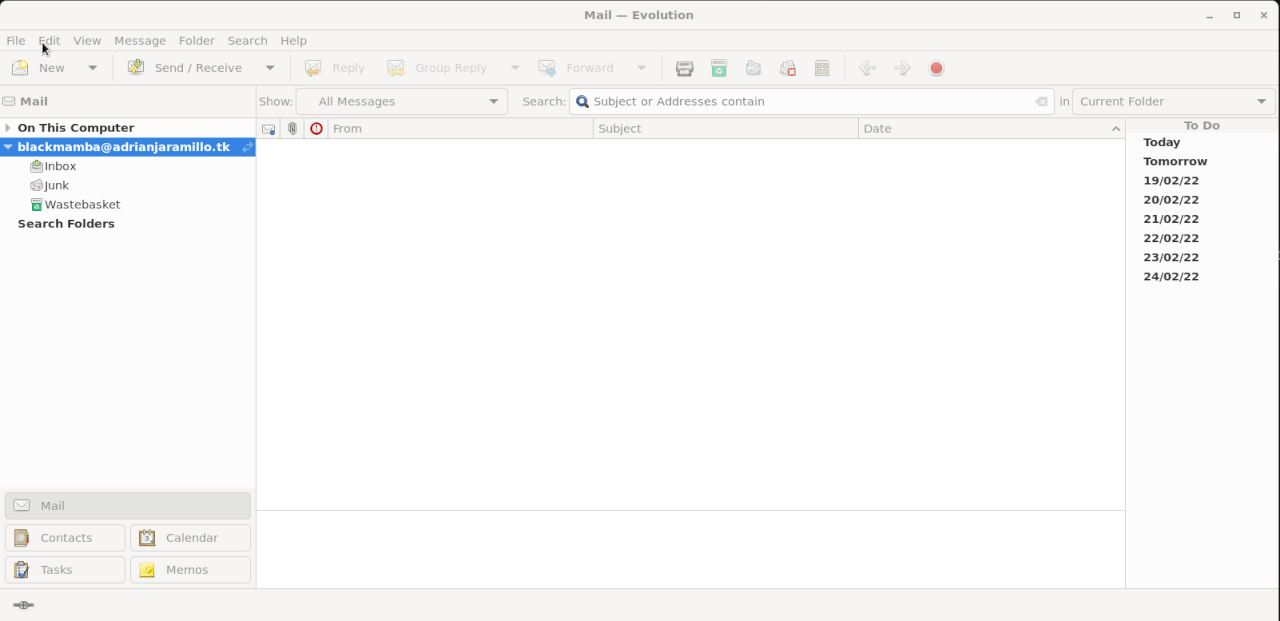
Task: Click the search text field
Action: click(810, 101)
